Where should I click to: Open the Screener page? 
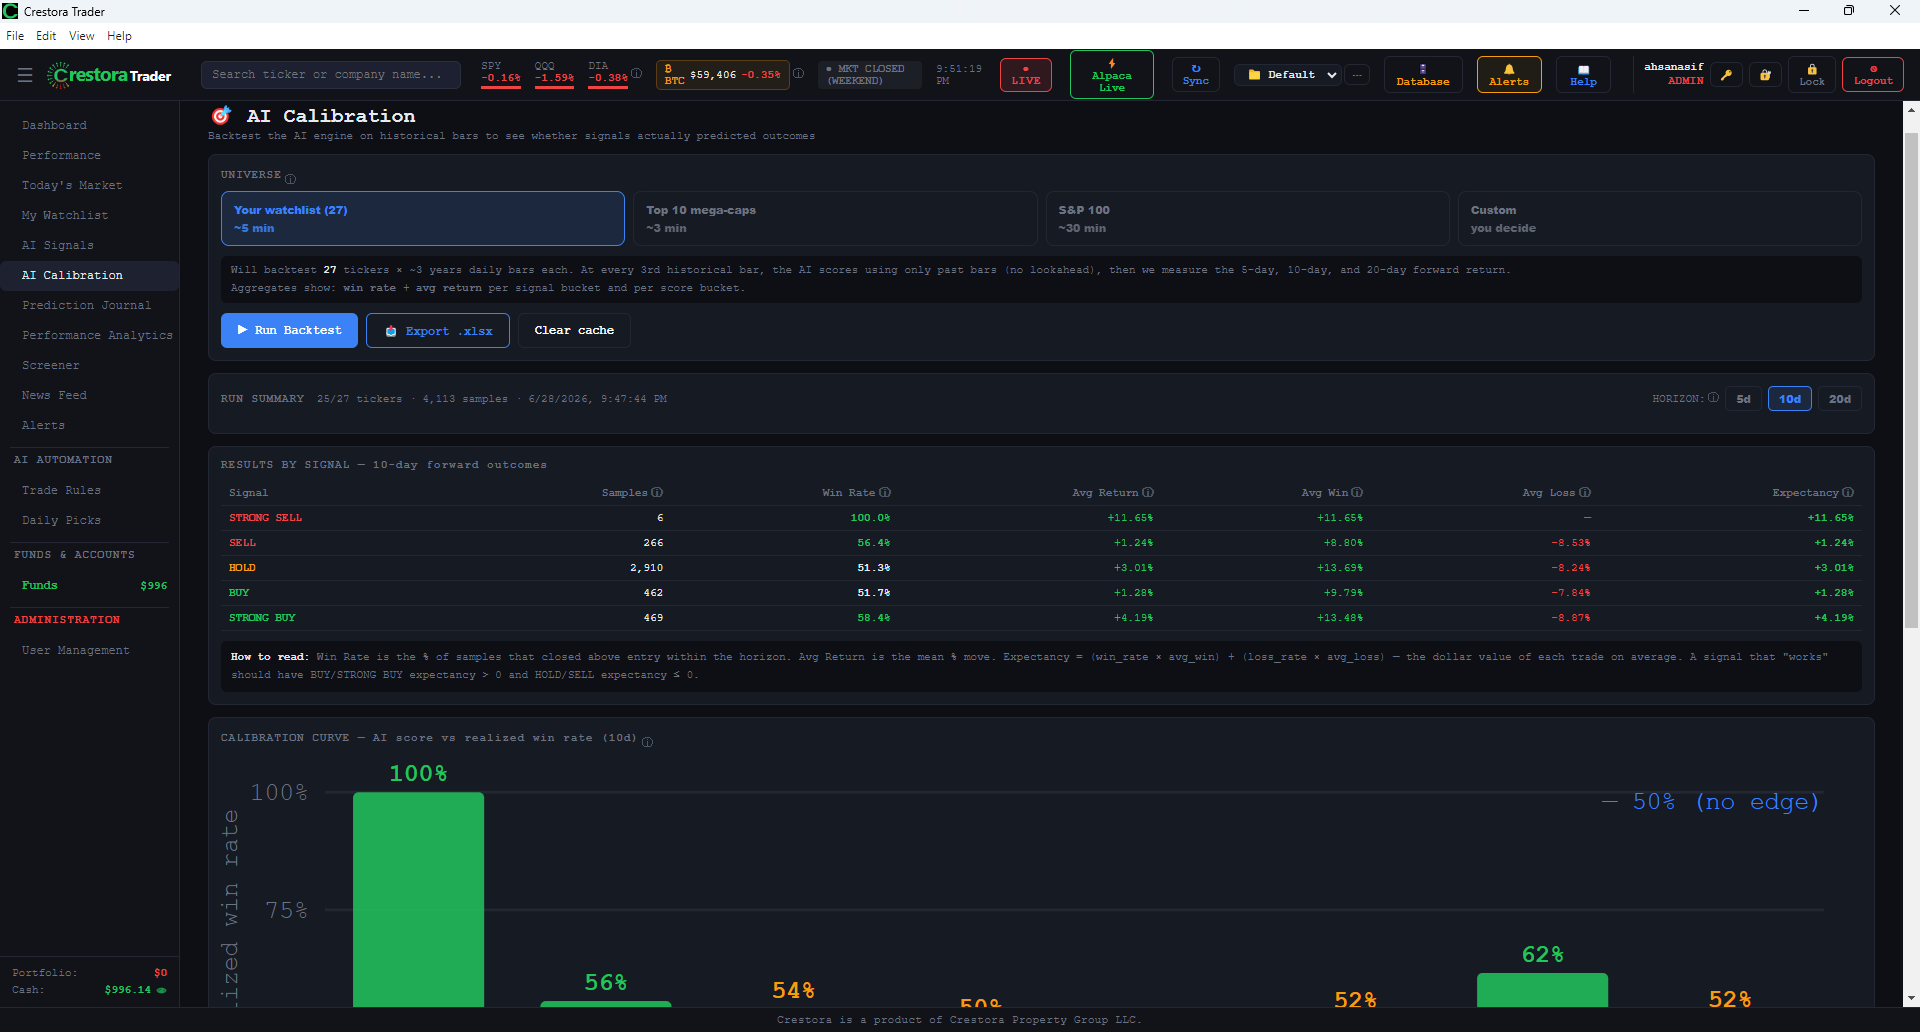90,365
